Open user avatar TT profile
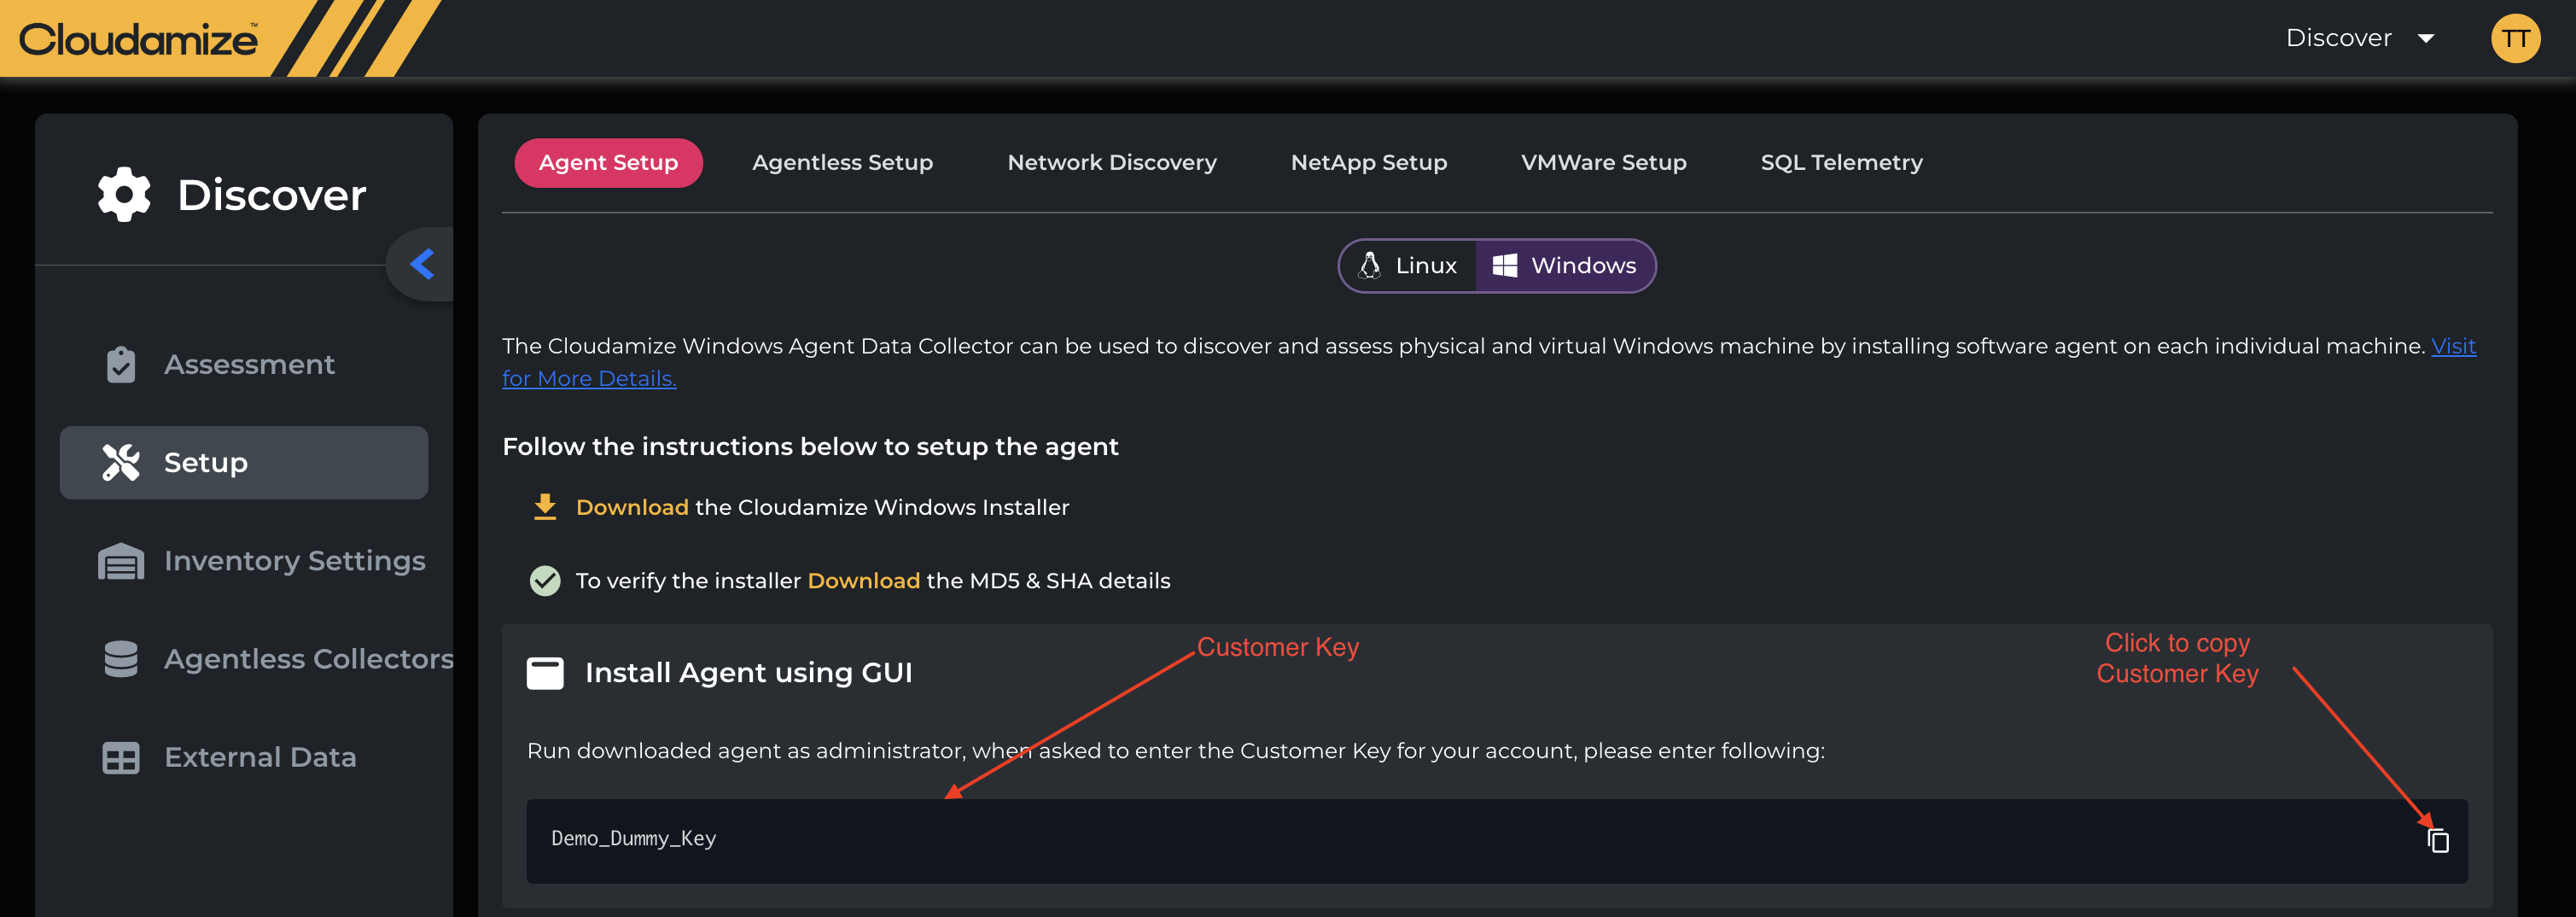Image resolution: width=2576 pixels, height=917 pixels. [2514, 39]
